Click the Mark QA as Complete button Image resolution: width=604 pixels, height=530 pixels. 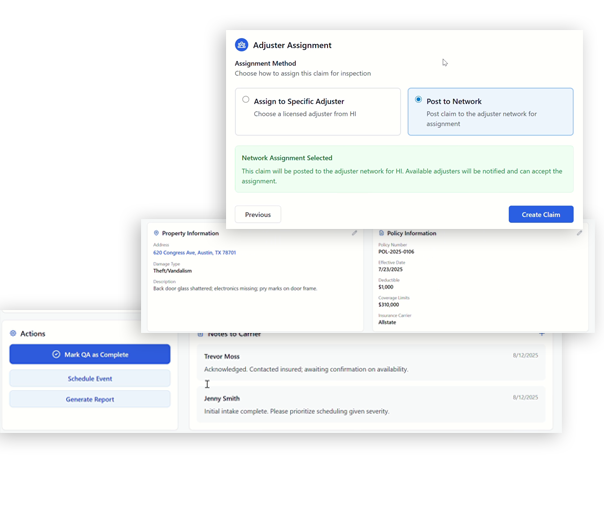90,354
